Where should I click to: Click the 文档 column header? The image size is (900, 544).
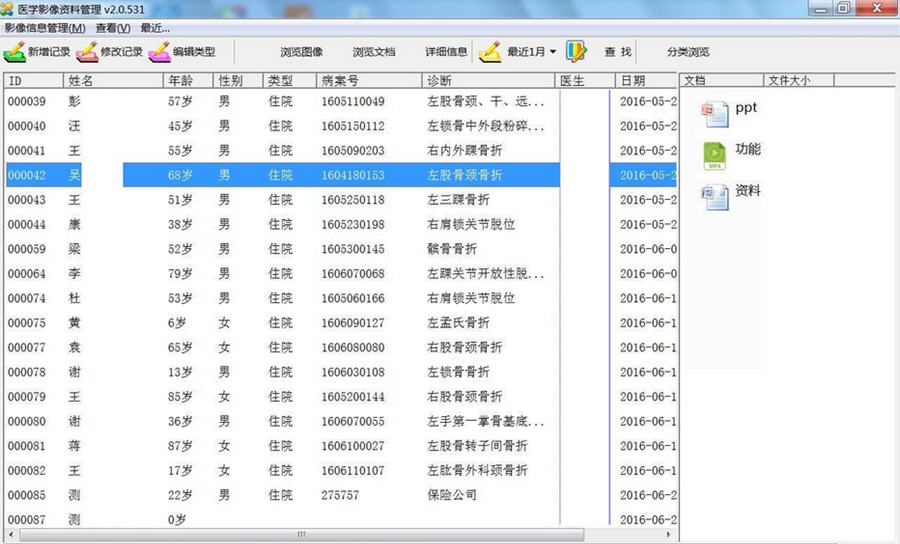pyautogui.click(x=721, y=80)
